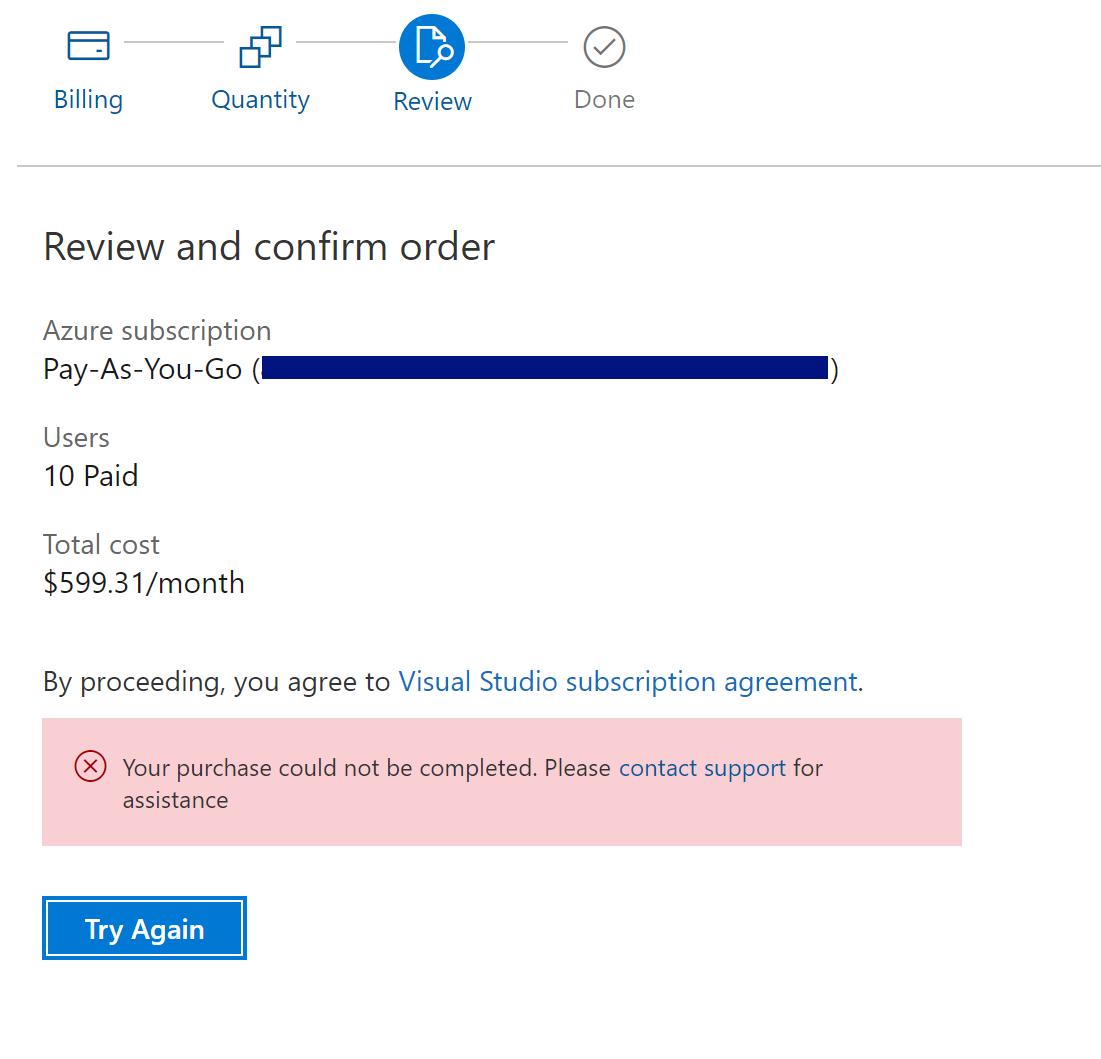1101x1059 pixels.
Task: Click the Review document magnifier step icon
Action: point(432,47)
